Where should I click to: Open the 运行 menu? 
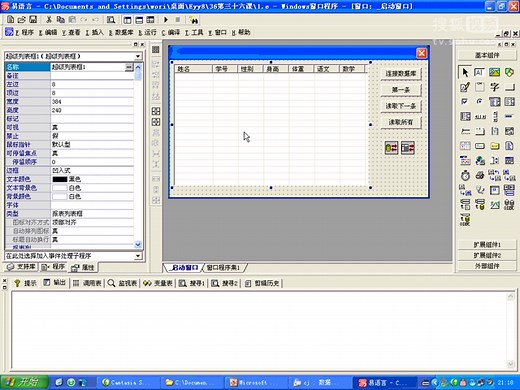pyautogui.click(x=147, y=32)
